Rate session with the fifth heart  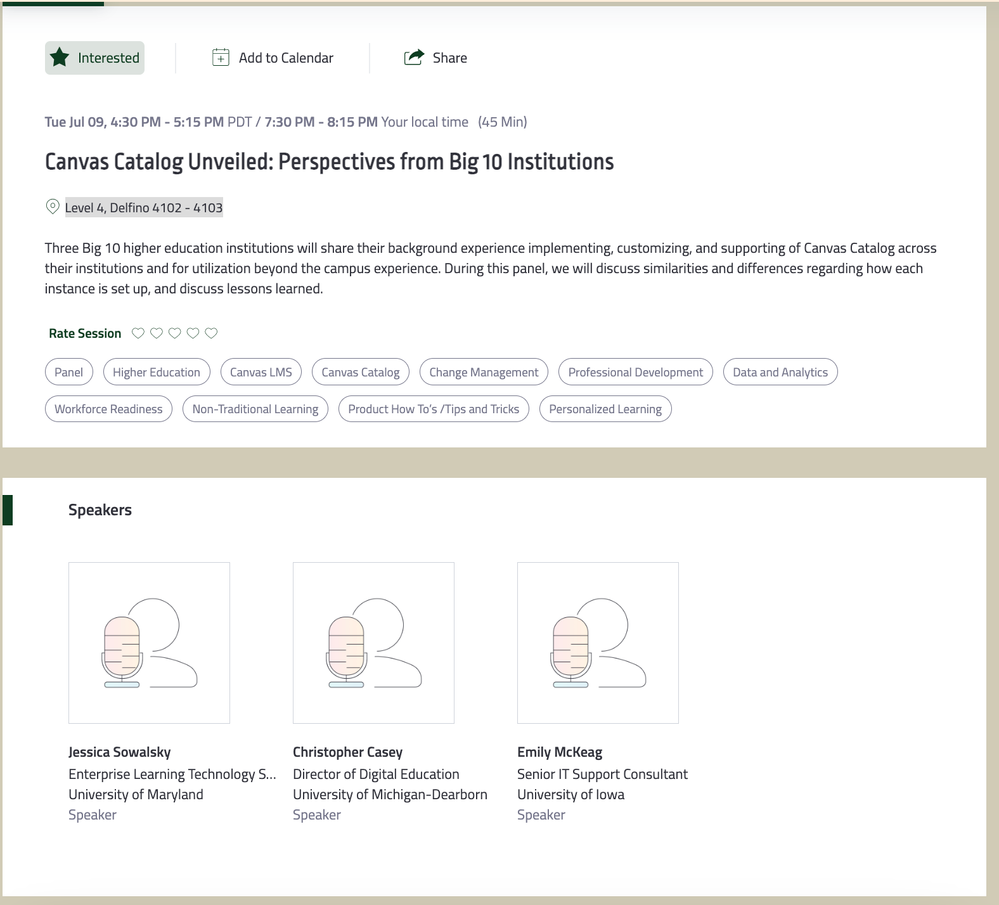click(211, 333)
